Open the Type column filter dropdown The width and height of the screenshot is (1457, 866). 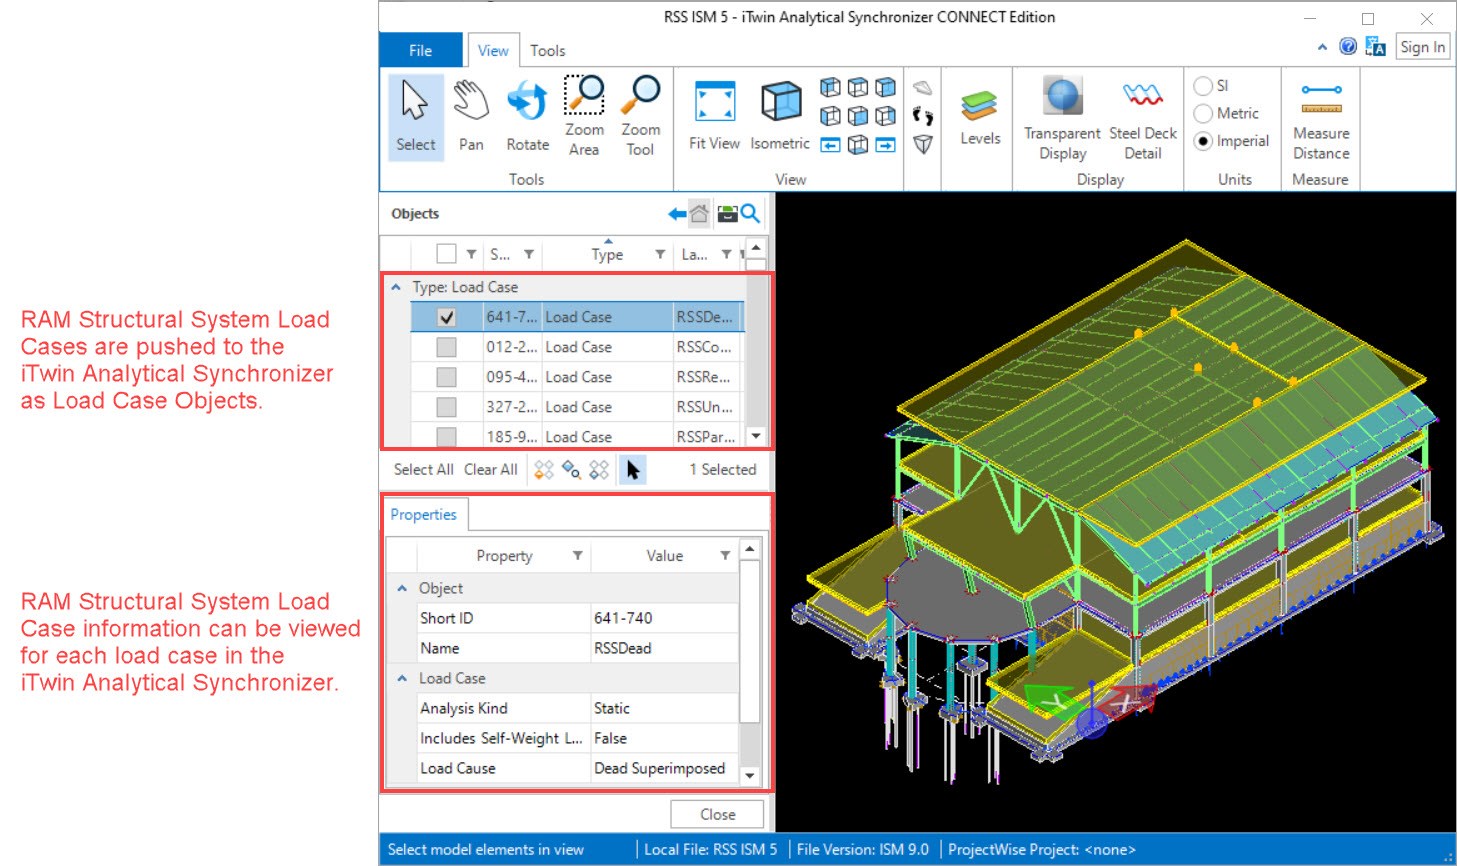(660, 255)
